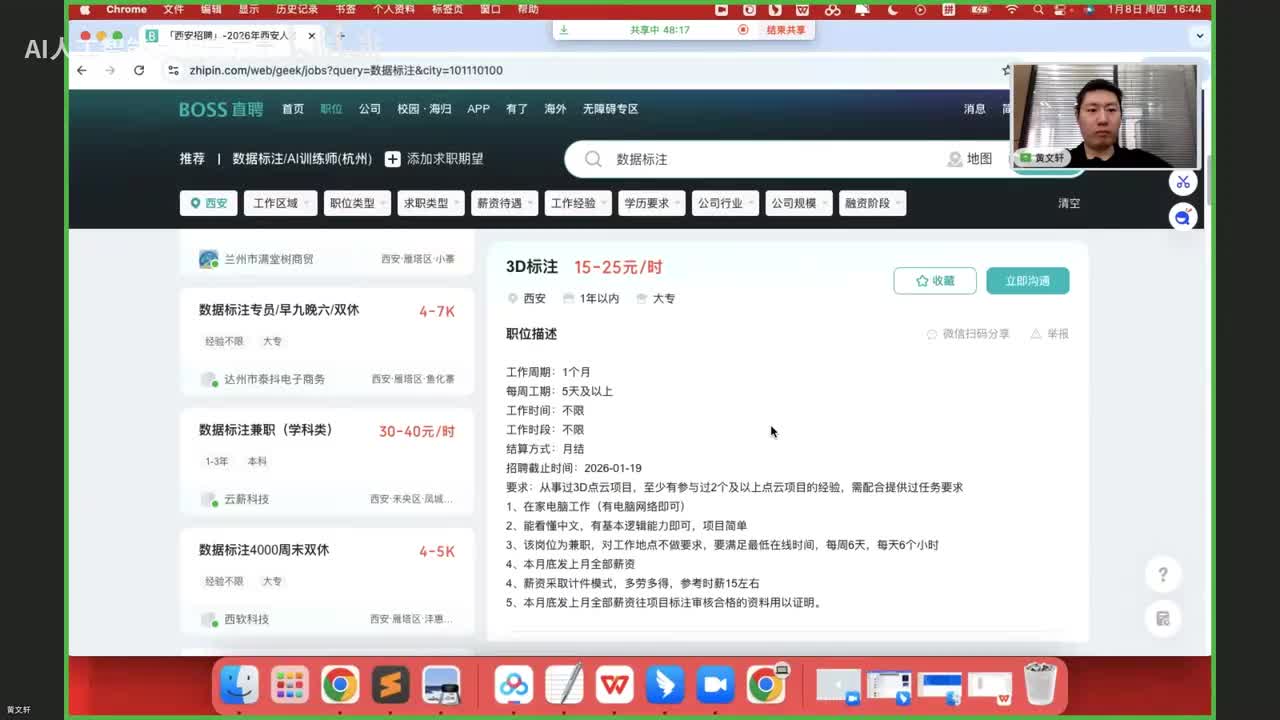Open 数据标注4000周末双休 job card

coord(327,584)
